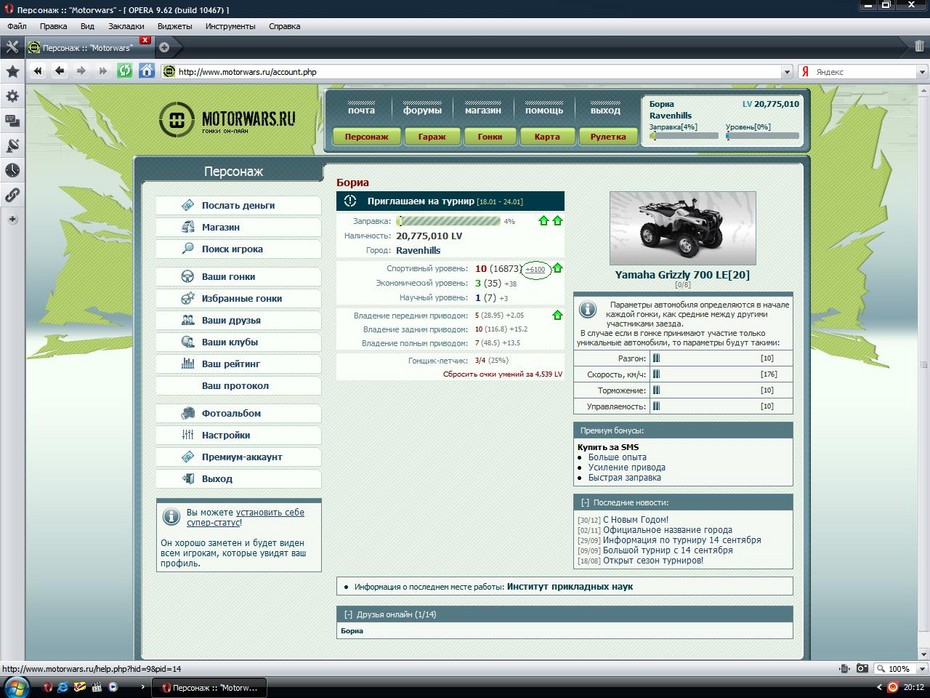Screen dimensions: 930x698
Task: Open the Opera panels wrench icon
Action: tap(12, 47)
